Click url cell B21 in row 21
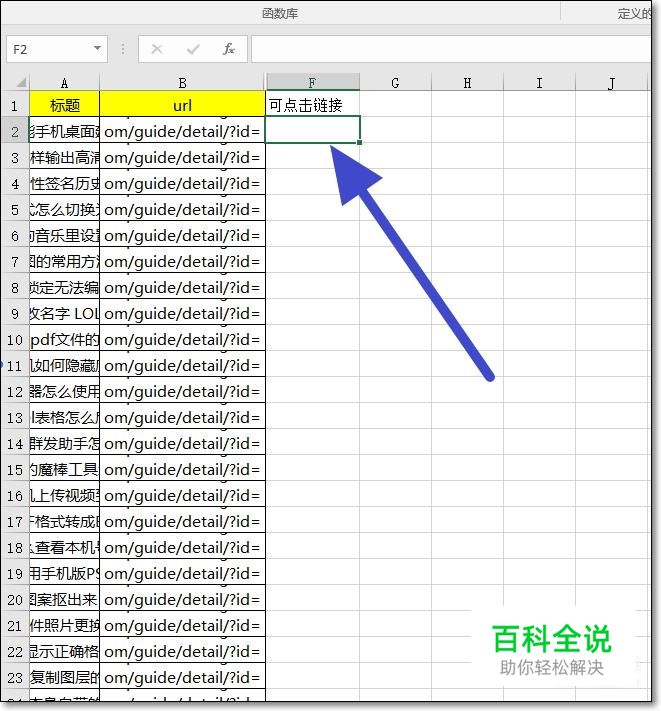661x711 pixels. 182,626
